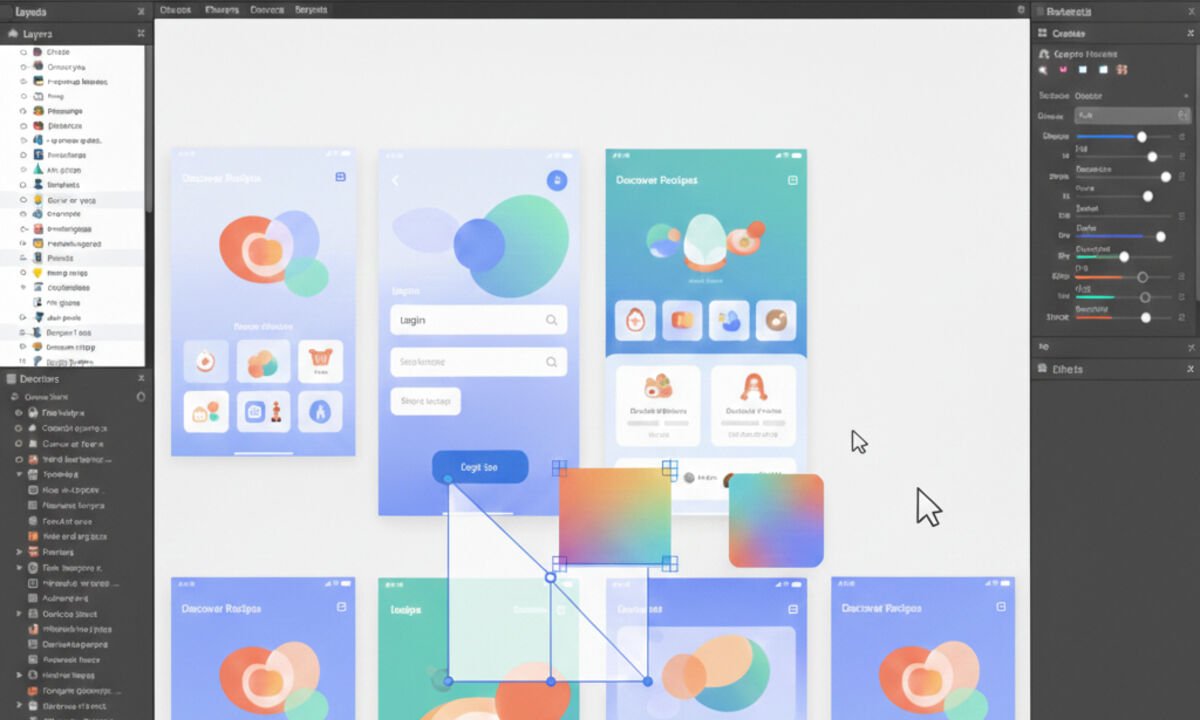The image size is (1200, 720).
Task: Select the 'Borpen t oos' layer row
Action: [73, 332]
